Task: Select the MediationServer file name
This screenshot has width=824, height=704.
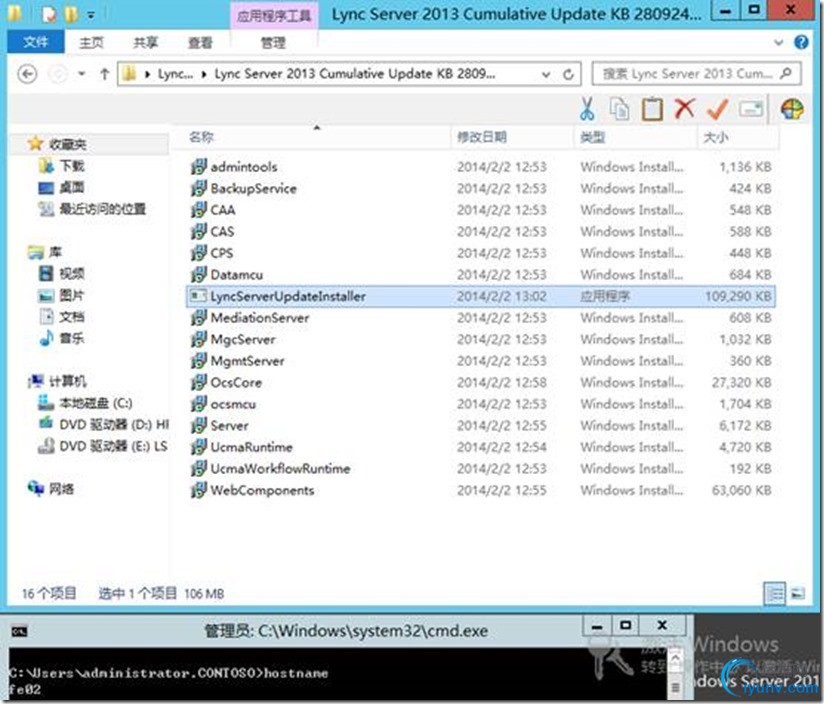Action: coord(260,317)
